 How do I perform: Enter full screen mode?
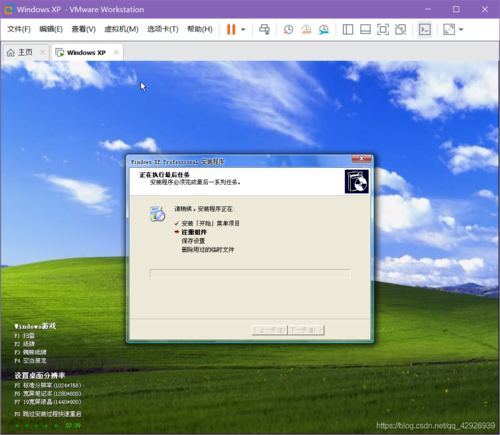(x=383, y=29)
